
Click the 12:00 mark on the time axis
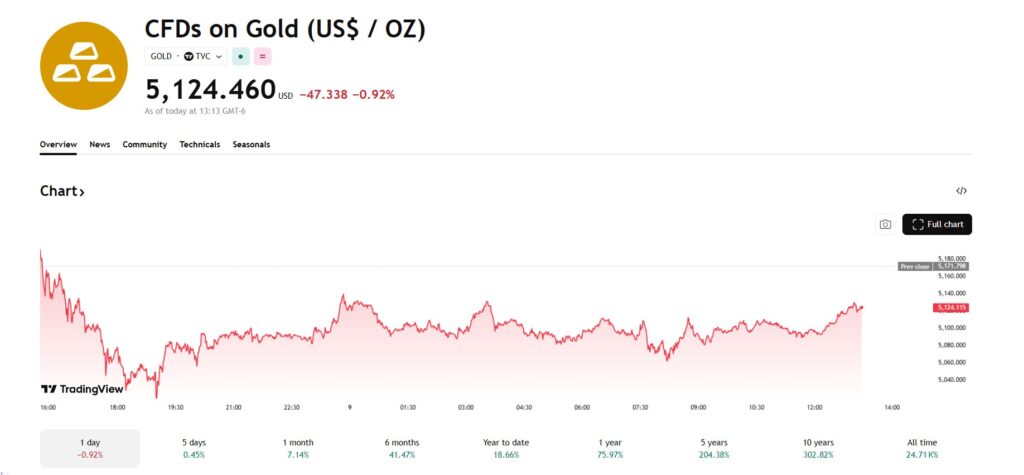815,408
